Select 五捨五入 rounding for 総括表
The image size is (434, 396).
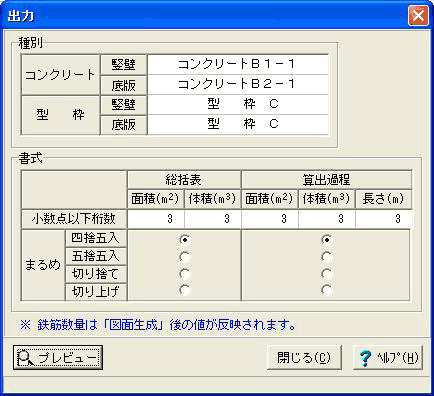pos(185,257)
